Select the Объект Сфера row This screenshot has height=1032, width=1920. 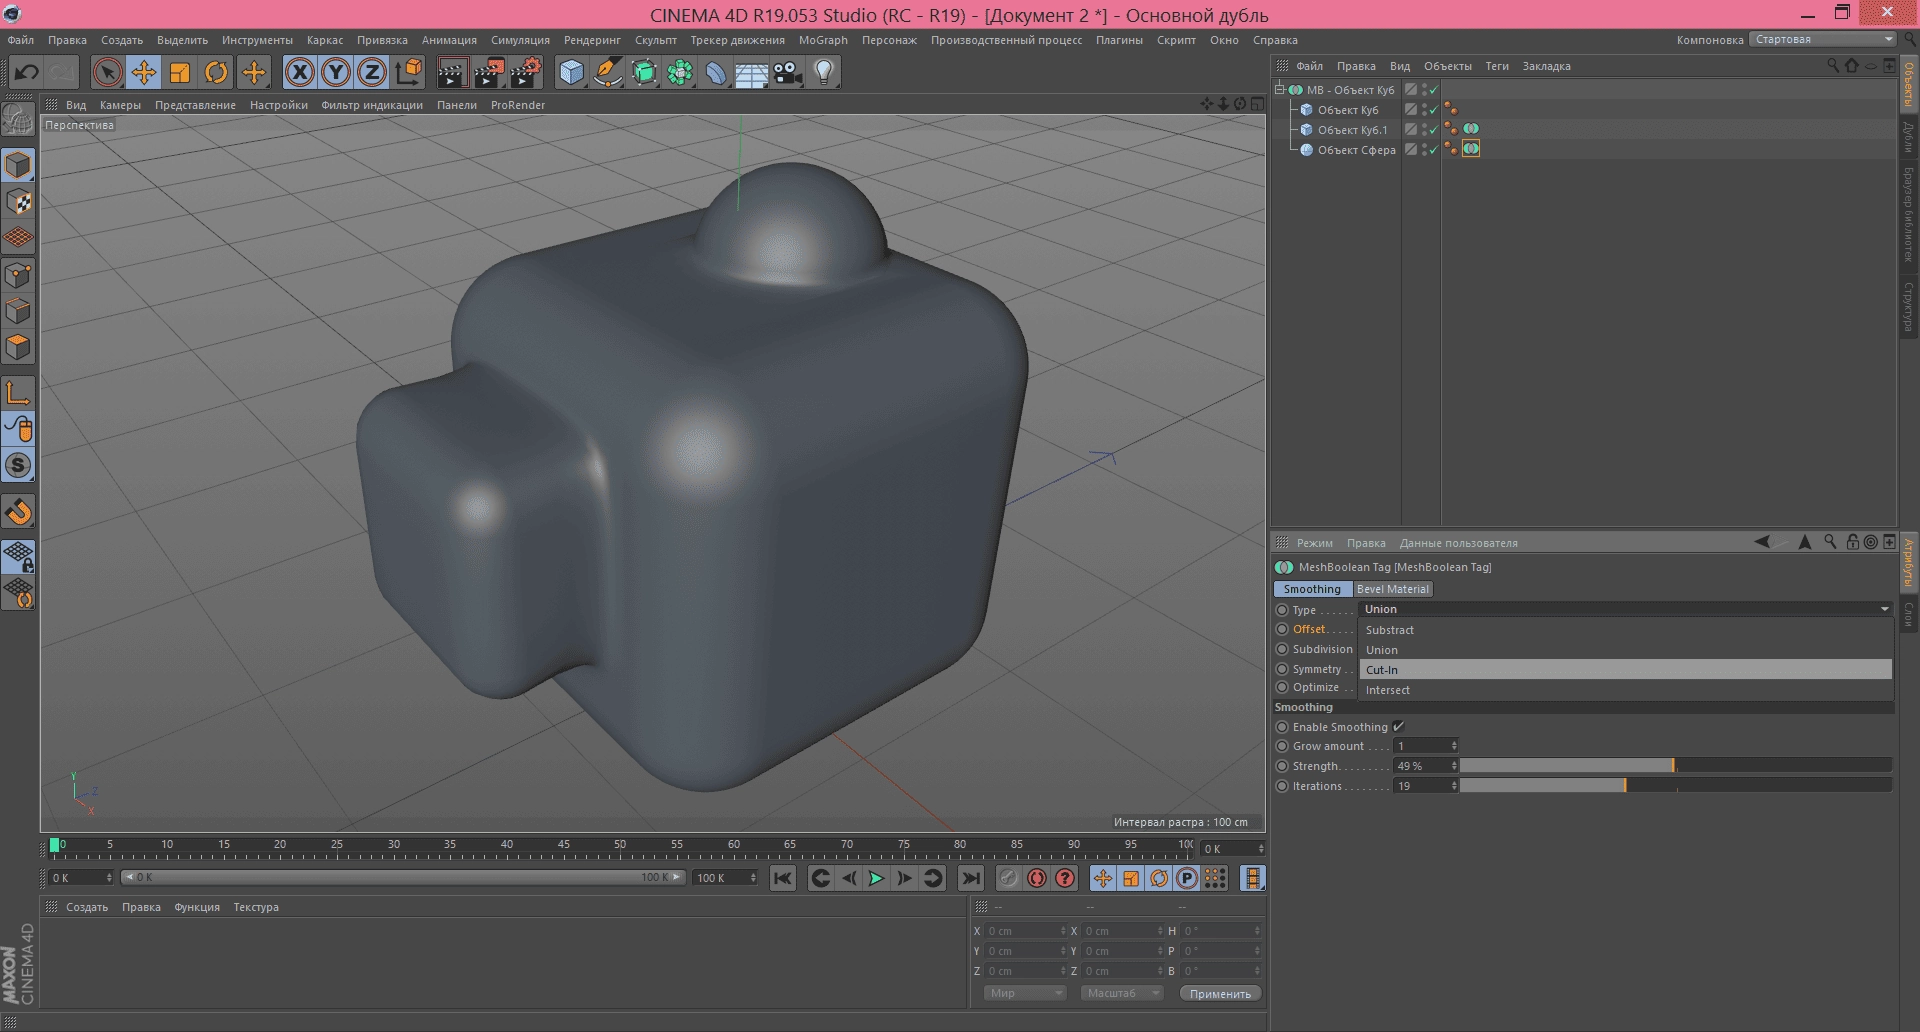coord(1356,150)
